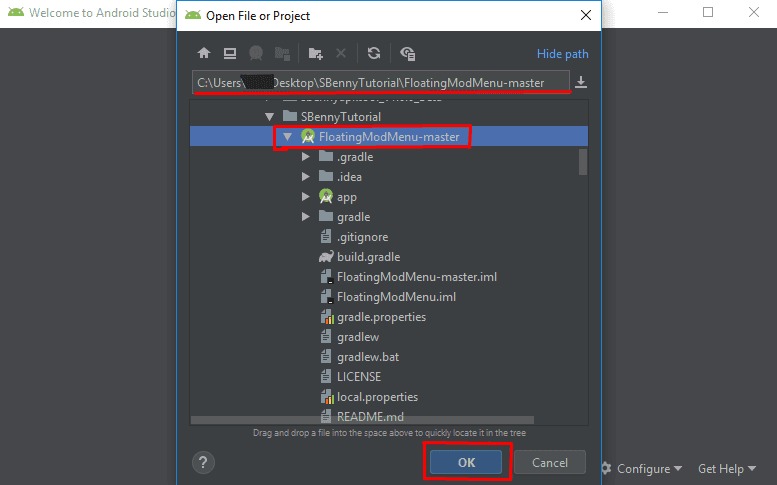
Task: Select build.gradle elephant icon file
Action: [326, 257]
